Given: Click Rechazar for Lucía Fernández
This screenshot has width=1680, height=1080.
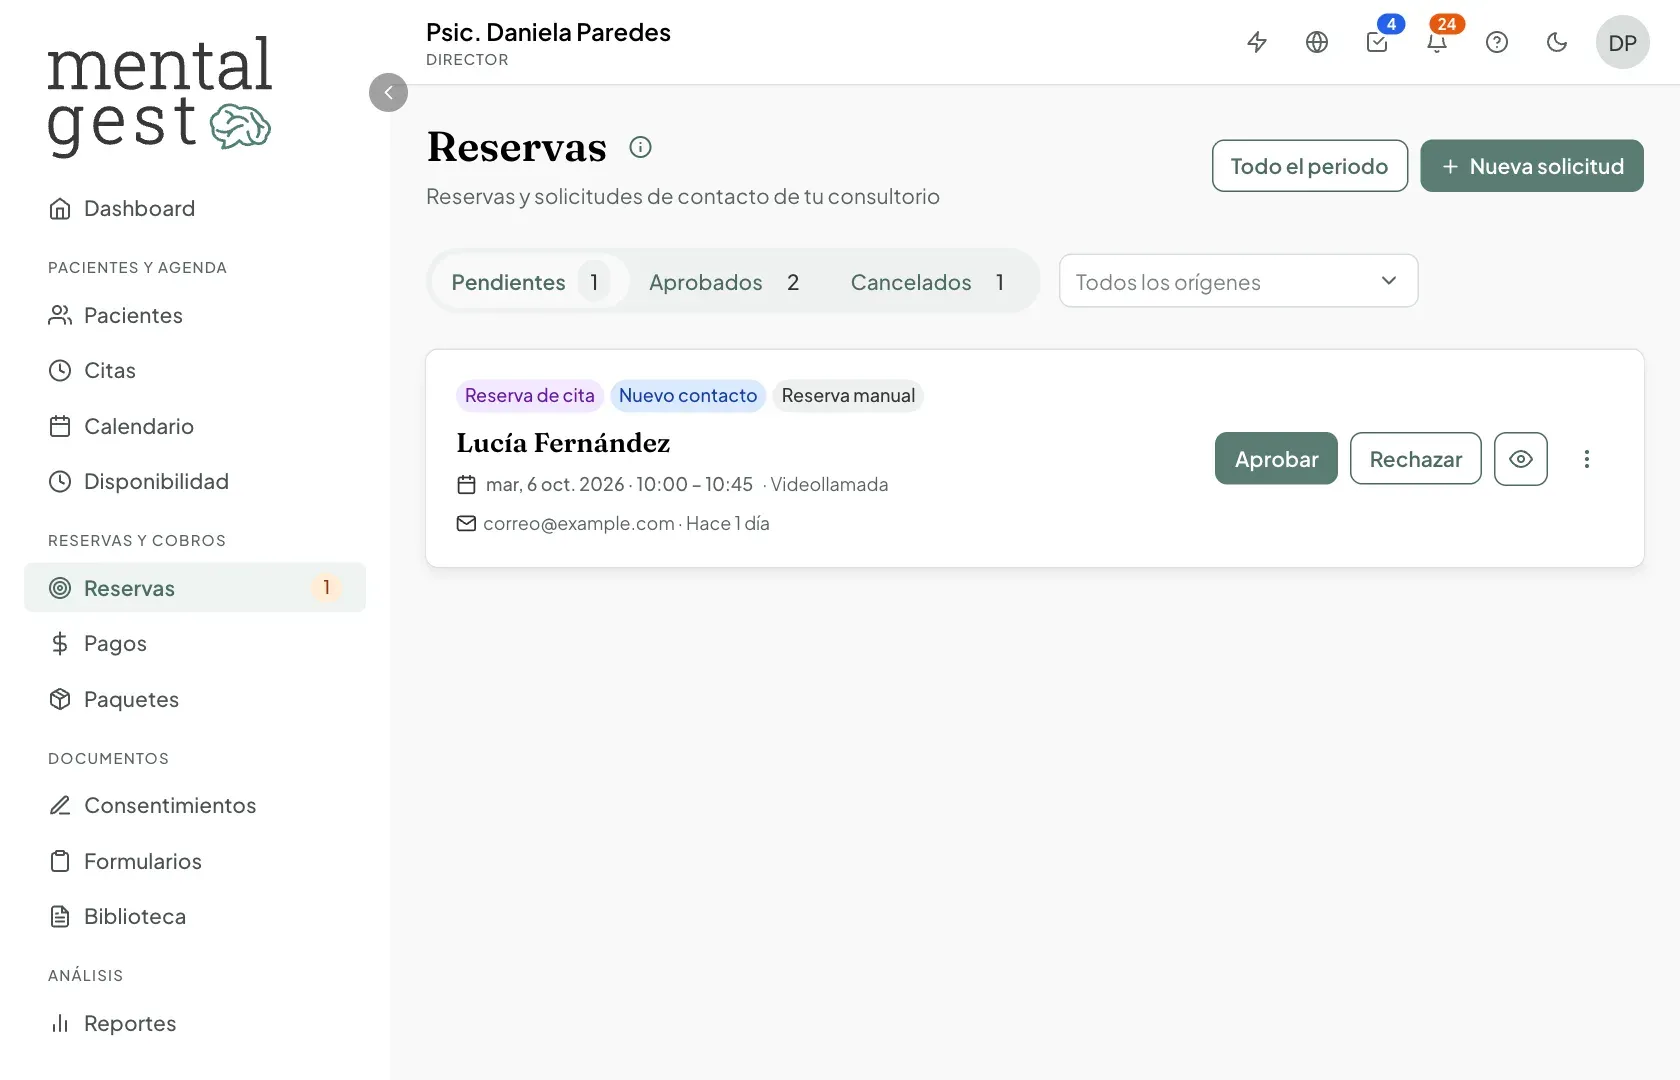Looking at the screenshot, I should (1415, 459).
